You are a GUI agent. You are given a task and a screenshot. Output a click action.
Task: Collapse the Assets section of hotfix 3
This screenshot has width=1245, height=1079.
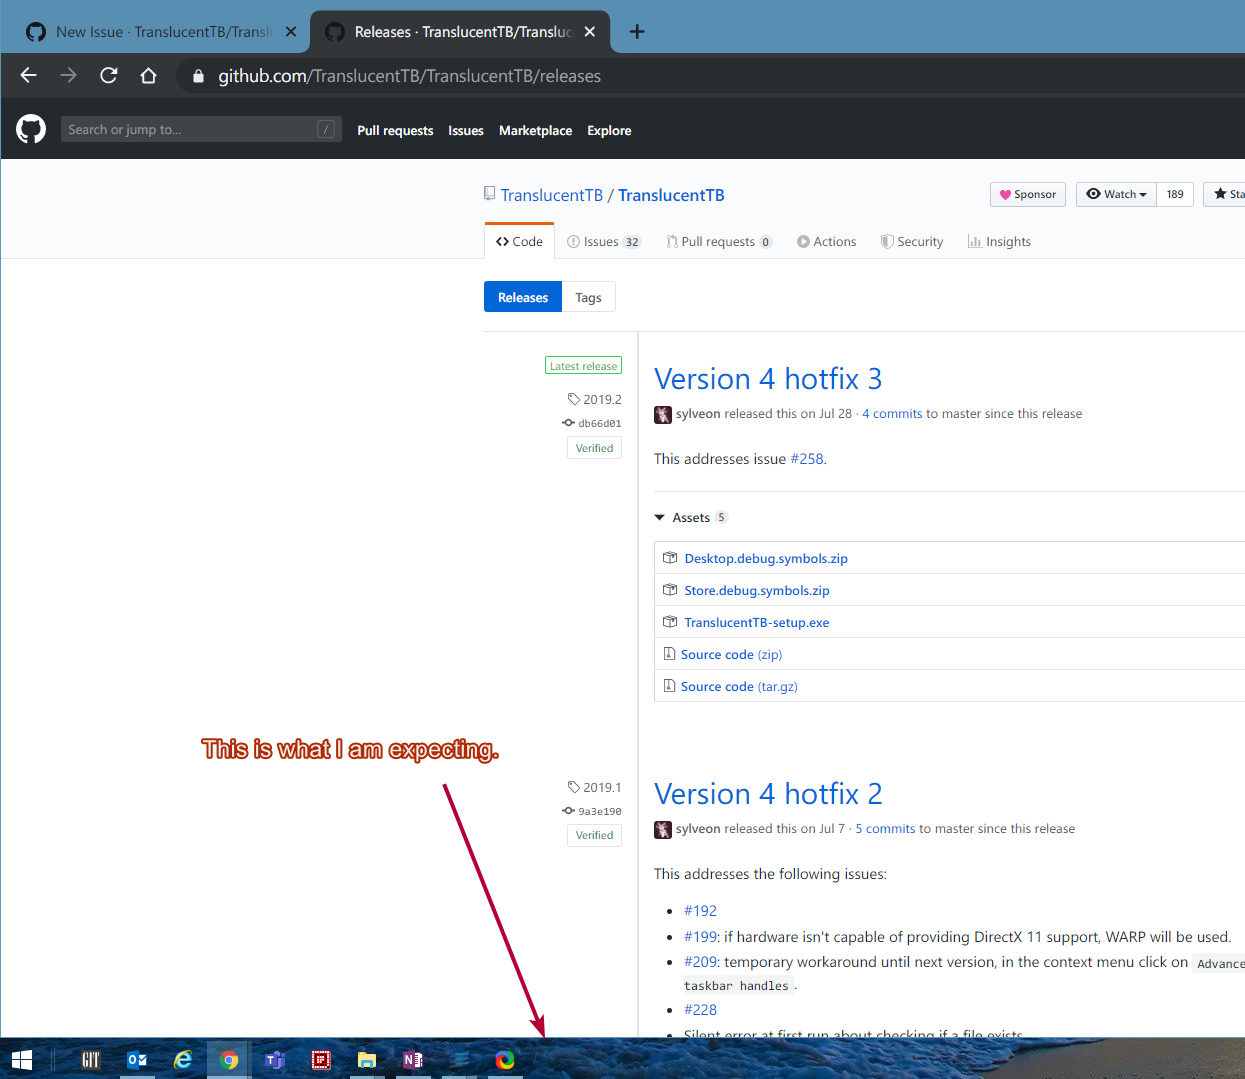click(x=660, y=517)
